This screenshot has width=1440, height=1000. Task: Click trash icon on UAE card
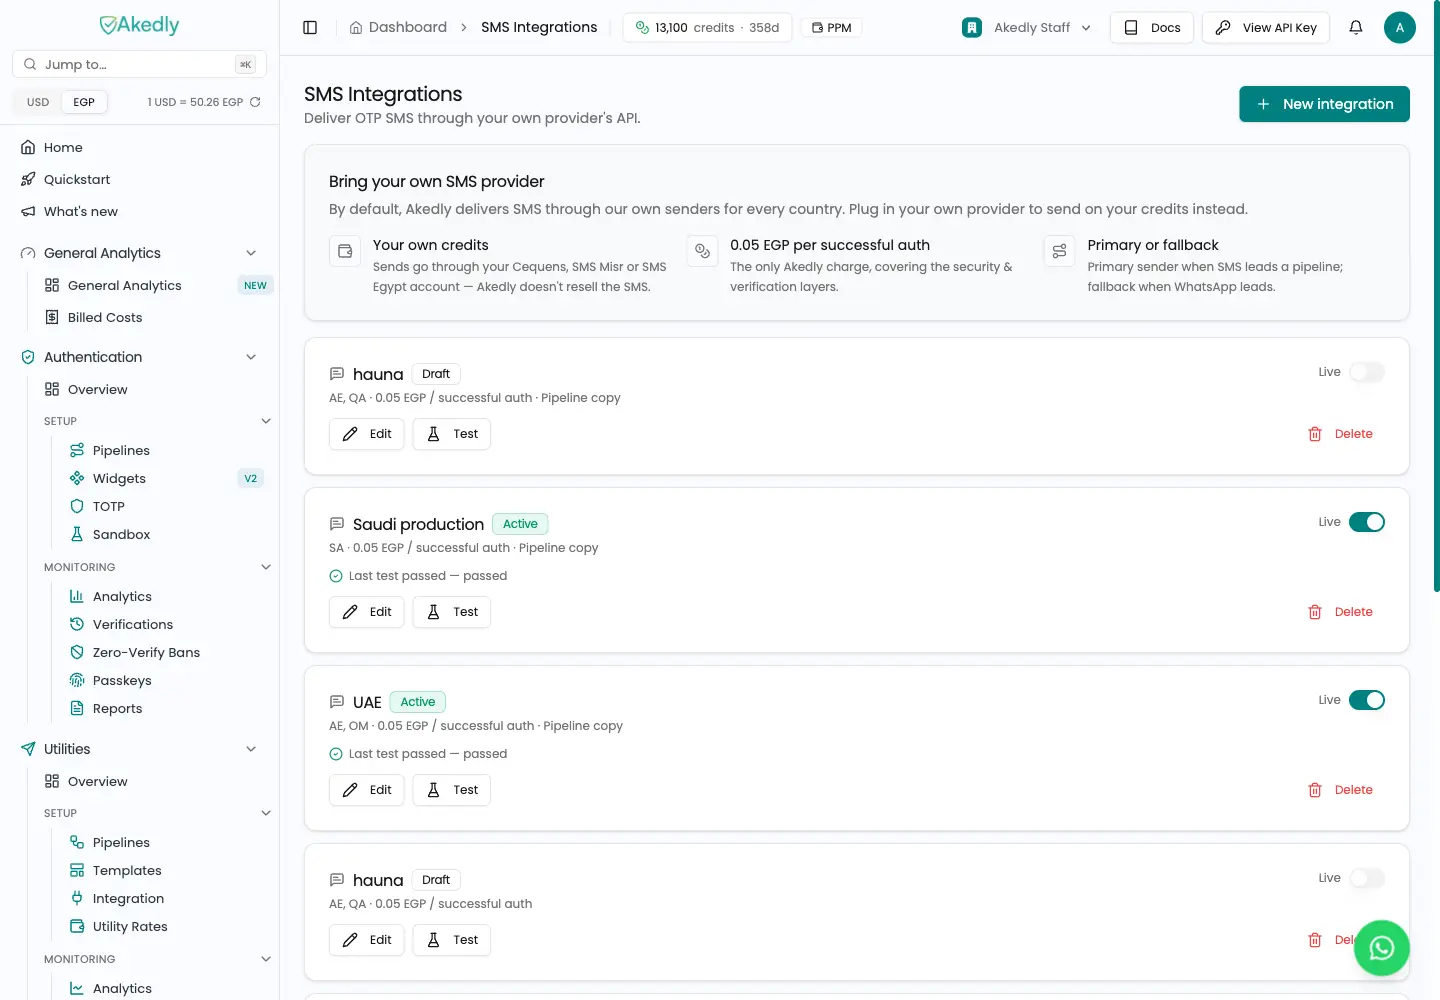point(1315,790)
